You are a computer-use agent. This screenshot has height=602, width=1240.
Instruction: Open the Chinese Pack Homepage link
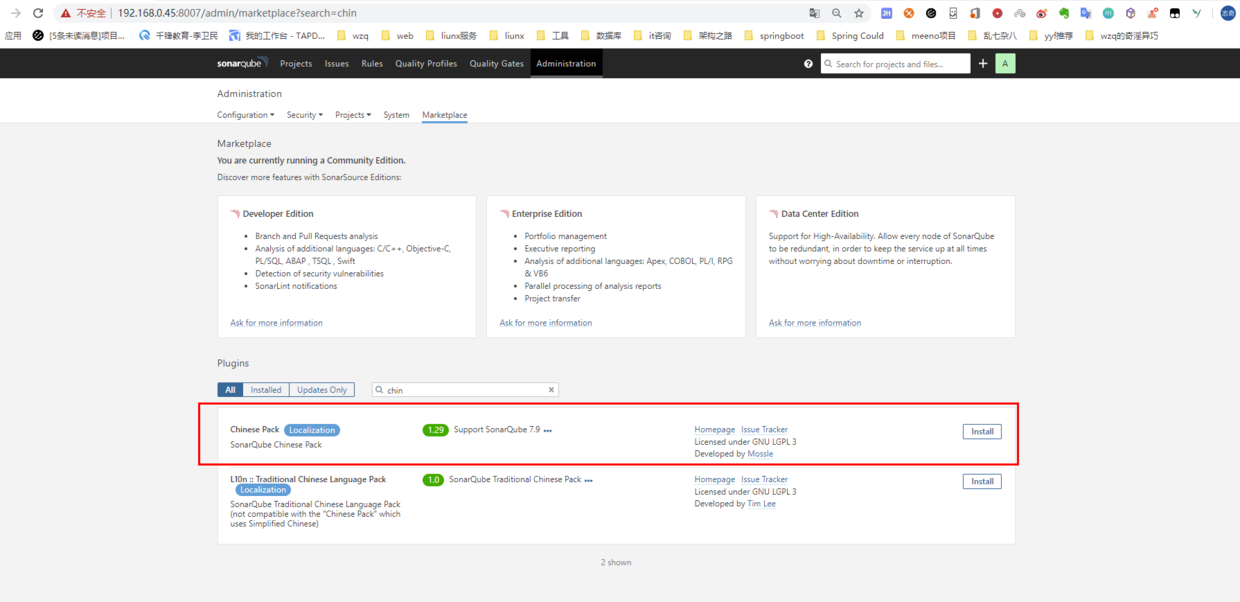point(715,430)
